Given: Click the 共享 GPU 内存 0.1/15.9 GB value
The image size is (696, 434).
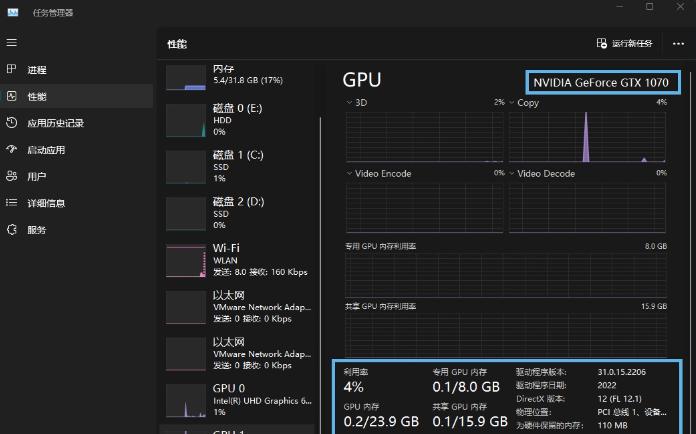Looking at the screenshot, I should coord(470,421).
